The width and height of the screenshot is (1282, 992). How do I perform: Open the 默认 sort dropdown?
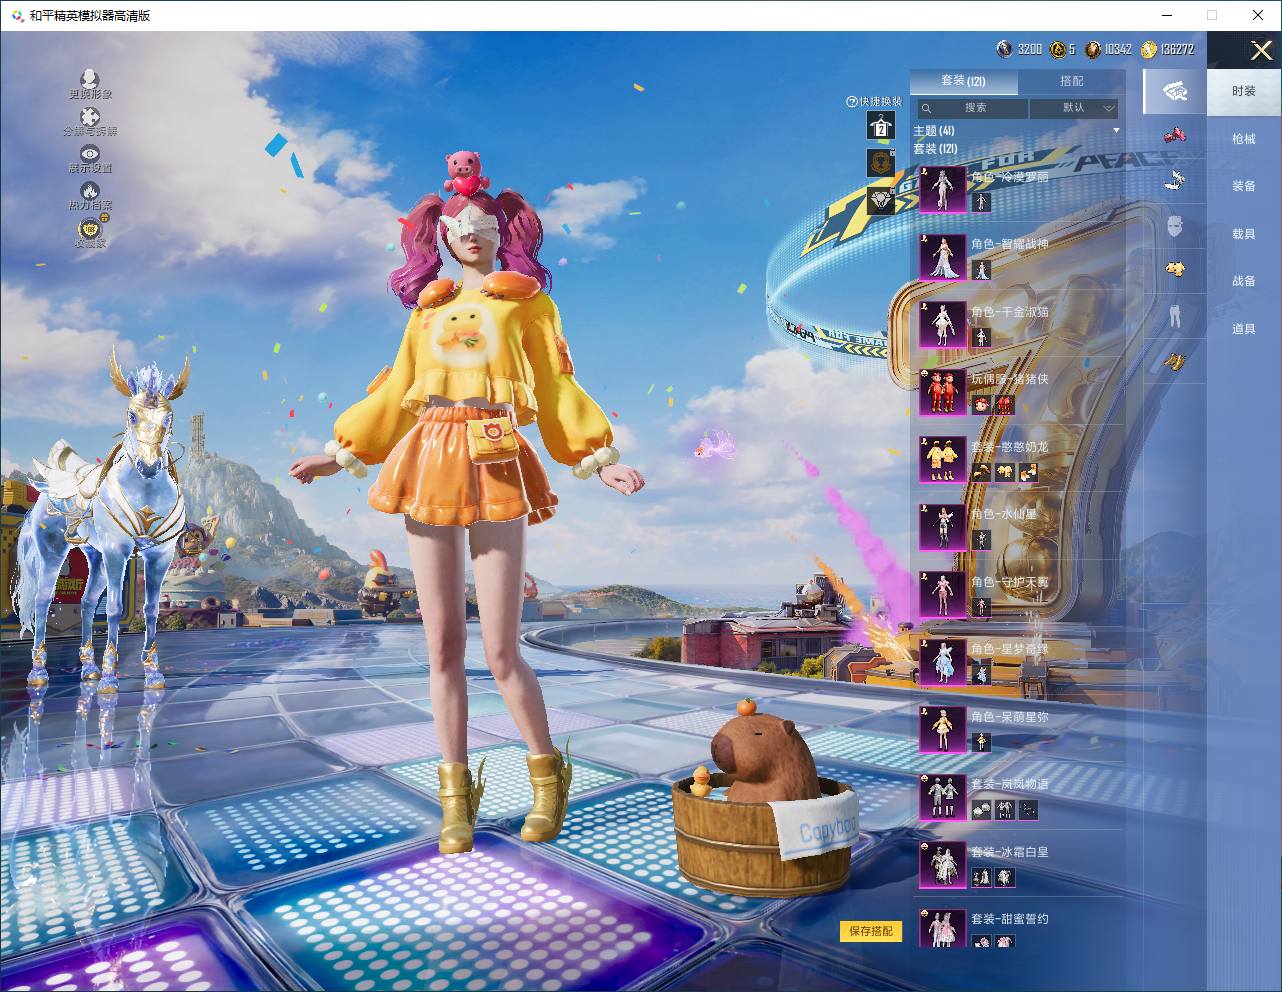click(x=1074, y=108)
